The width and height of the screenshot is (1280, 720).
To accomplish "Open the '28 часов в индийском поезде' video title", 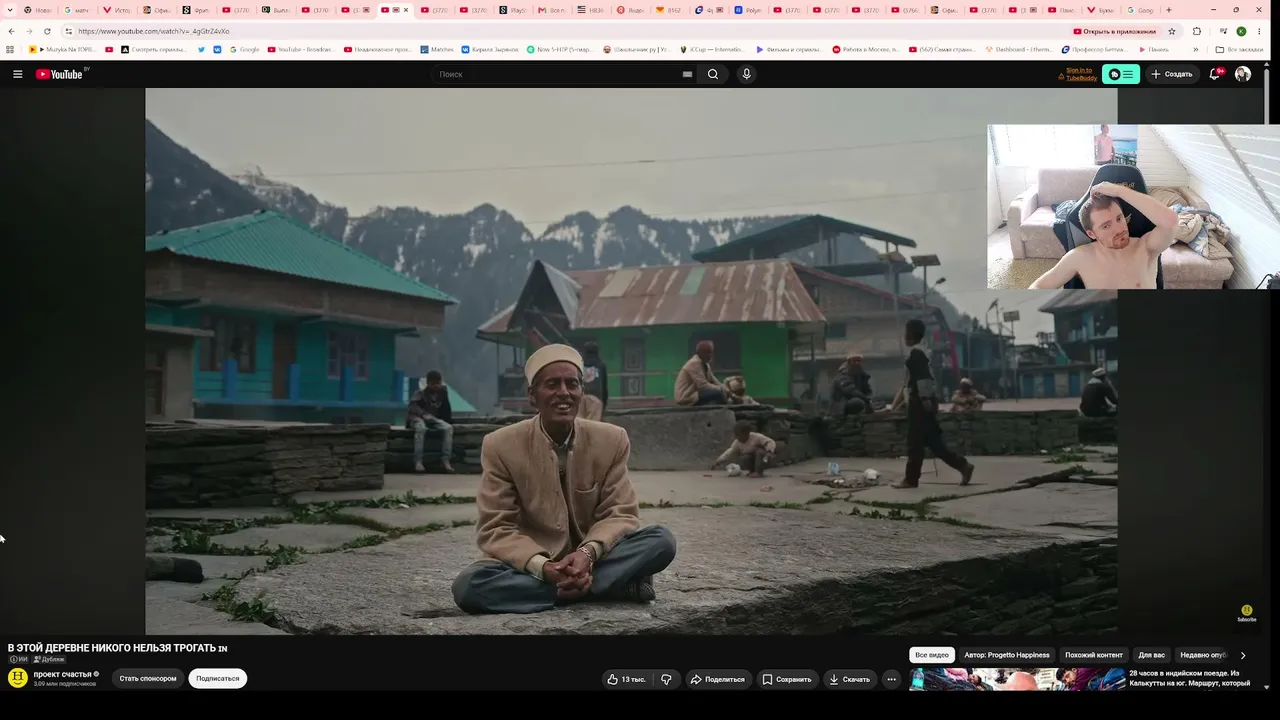I will pos(1190,678).
